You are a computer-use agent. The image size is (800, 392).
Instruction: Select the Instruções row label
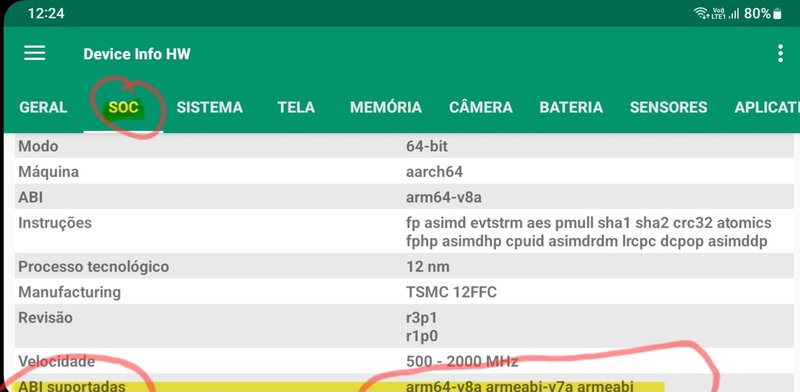click(x=55, y=223)
